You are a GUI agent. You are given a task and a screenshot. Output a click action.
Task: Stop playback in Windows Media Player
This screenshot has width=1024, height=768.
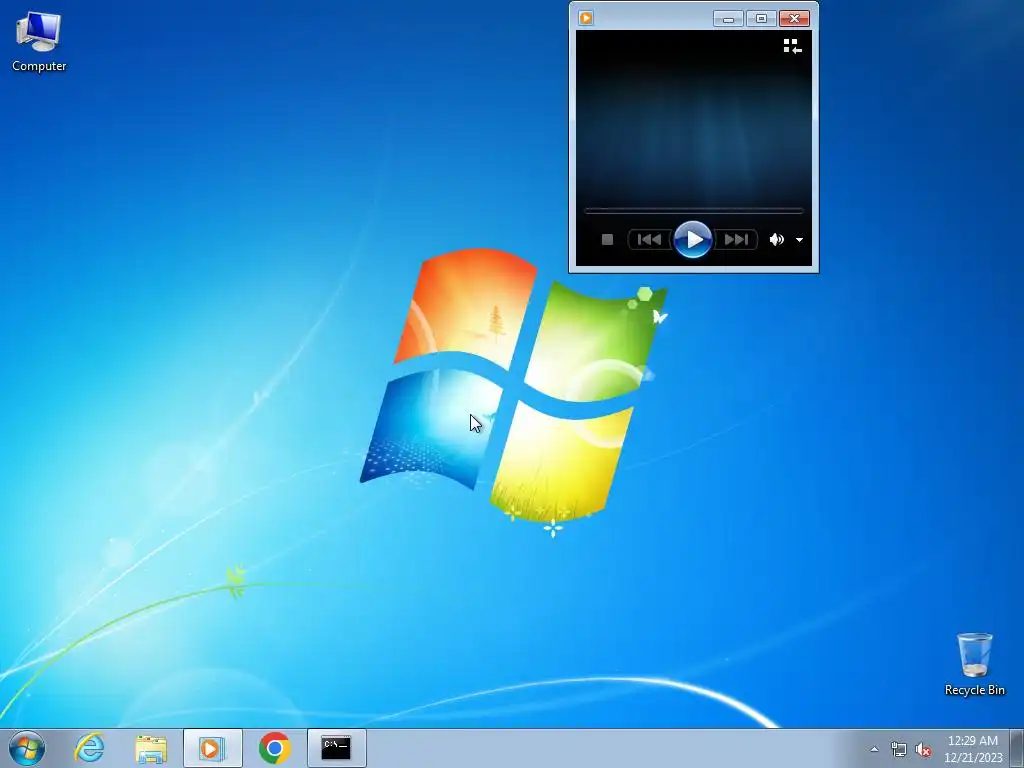point(607,240)
